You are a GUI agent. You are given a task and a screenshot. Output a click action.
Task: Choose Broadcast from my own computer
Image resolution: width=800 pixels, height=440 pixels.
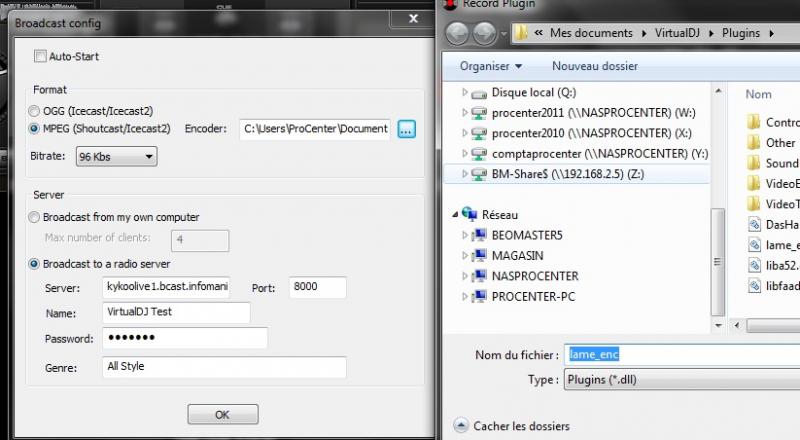click(x=36, y=217)
